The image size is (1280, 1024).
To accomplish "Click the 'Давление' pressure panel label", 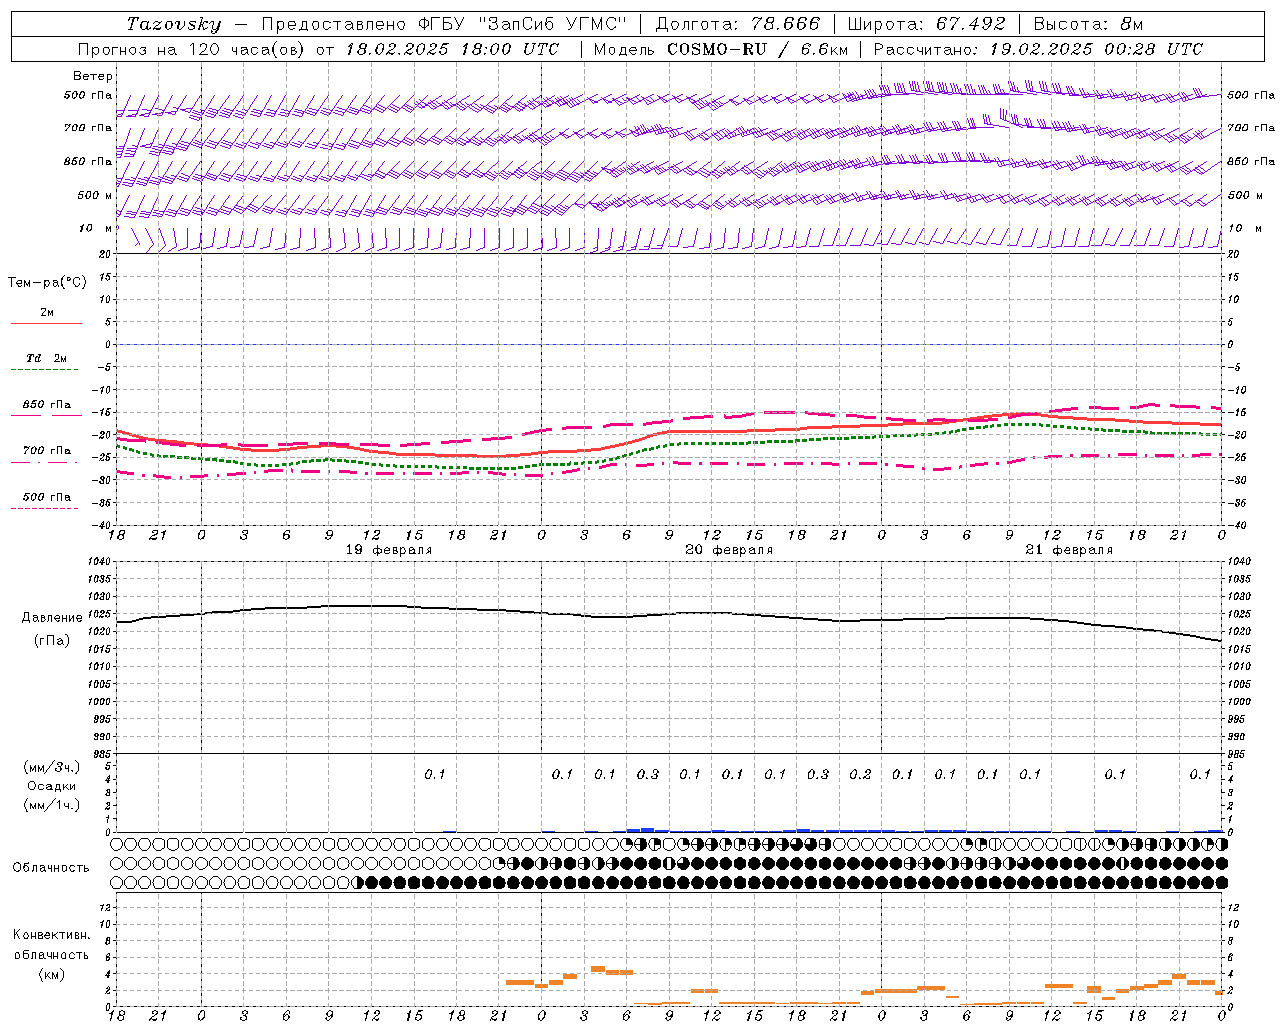I will (x=52, y=618).
